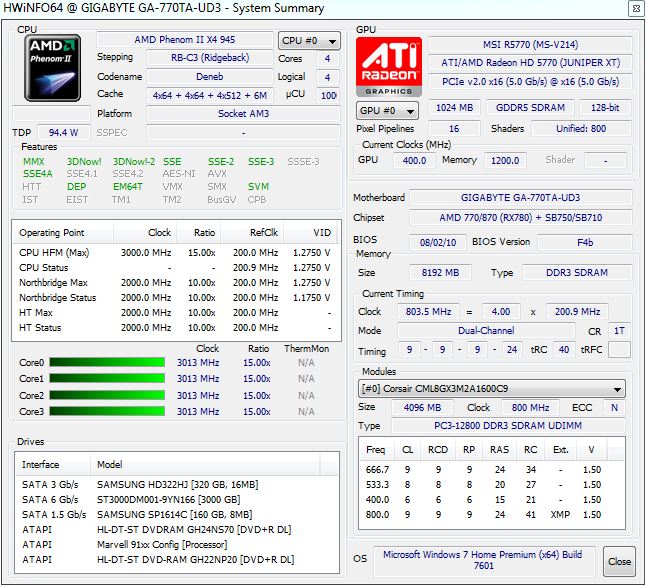646x586 pixels.
Task: Click the ATI/AMD Radeon HD 5770 (JUNIPER XT) field
Action: (x=530, y=63)
